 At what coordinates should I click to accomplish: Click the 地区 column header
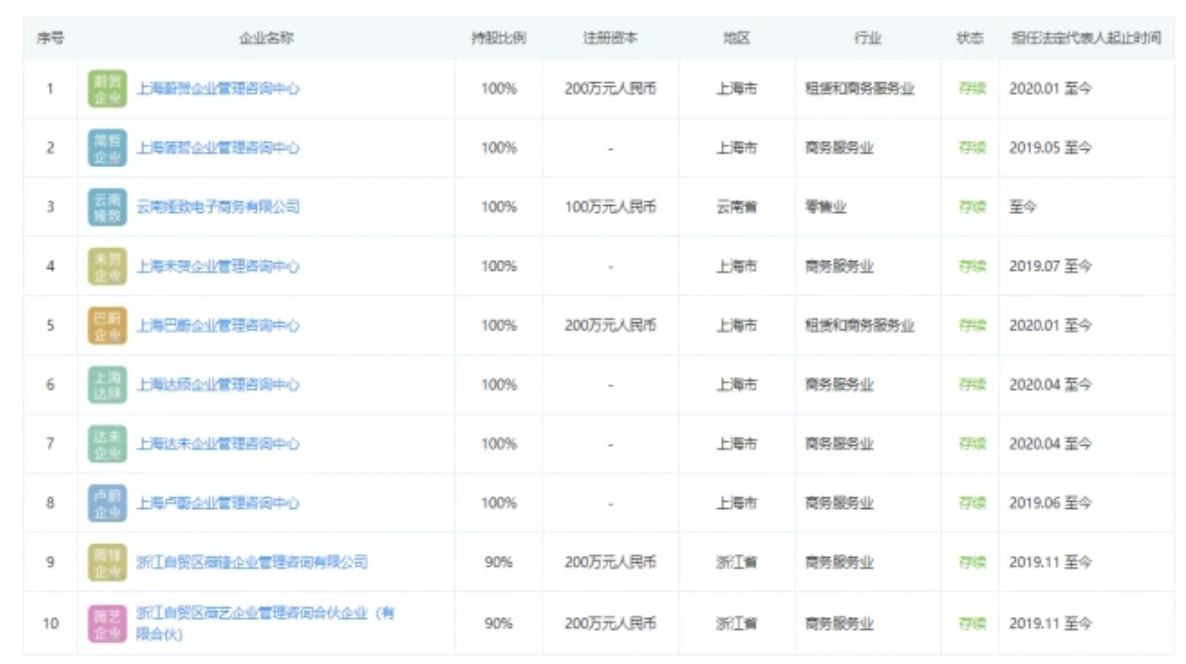[x=737, y=38]
